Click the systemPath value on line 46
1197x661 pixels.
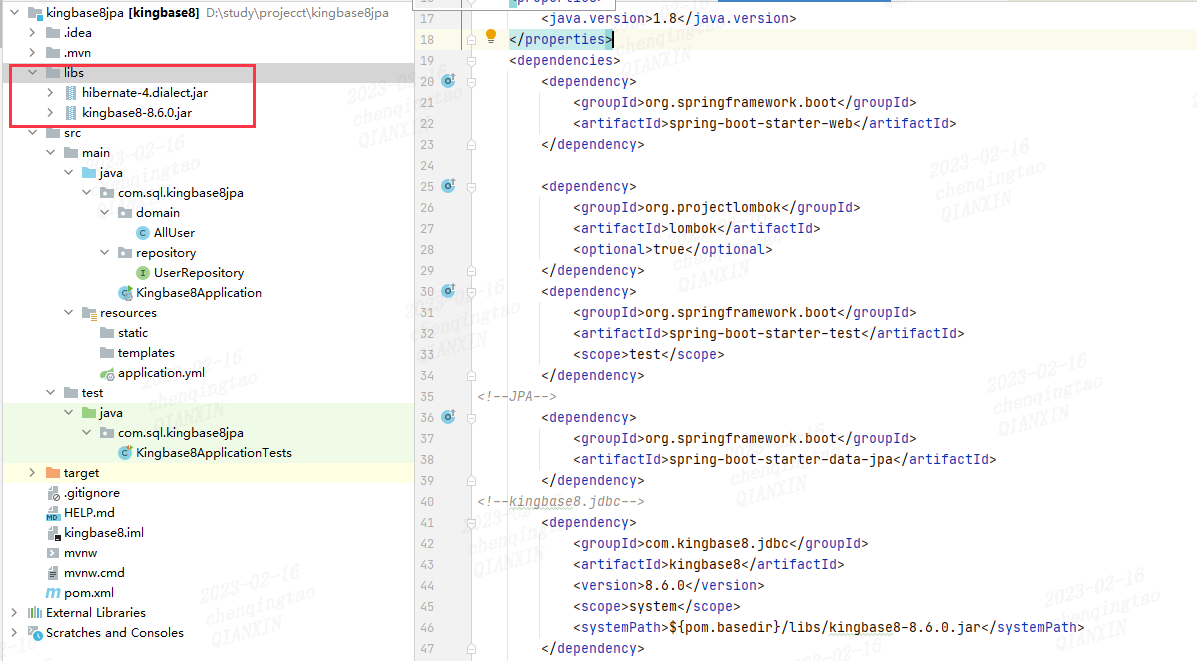click(824, 627)
